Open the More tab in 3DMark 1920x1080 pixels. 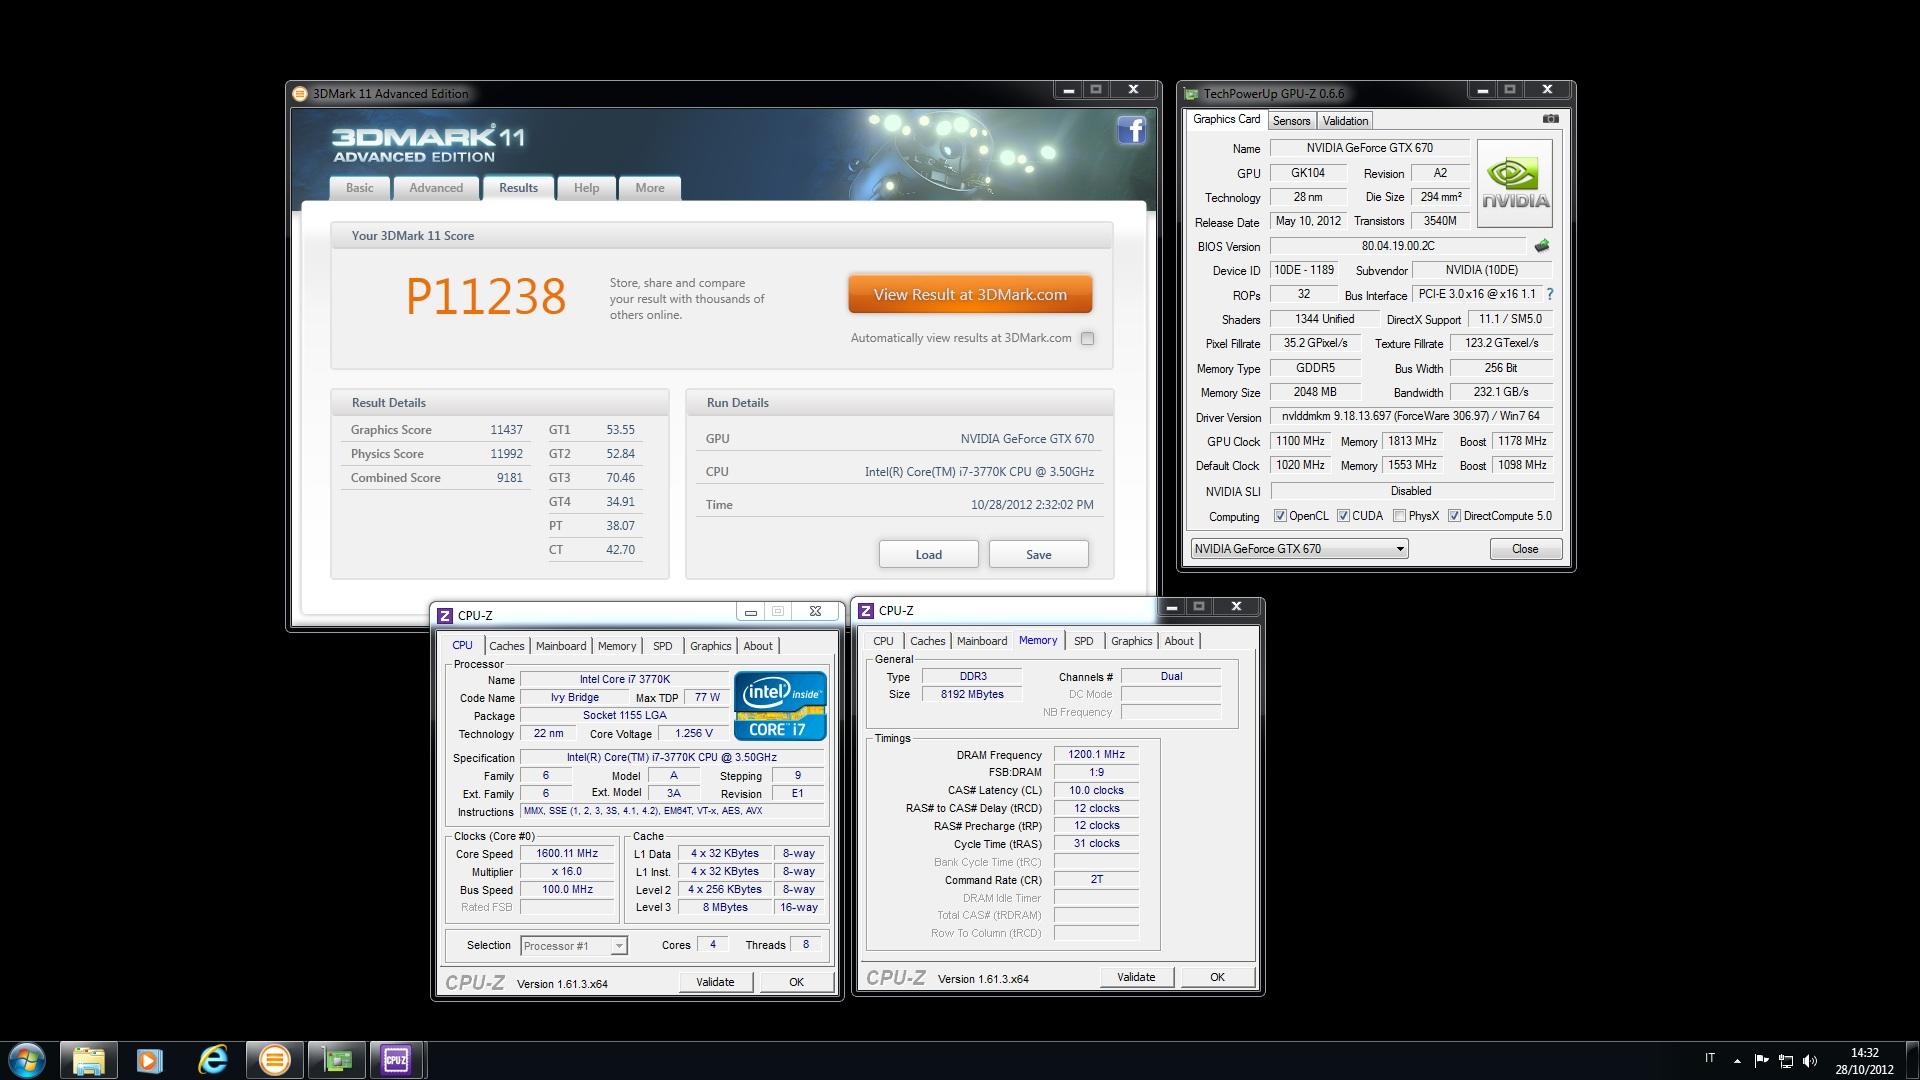pyautogui.click(x=650, y=188)
